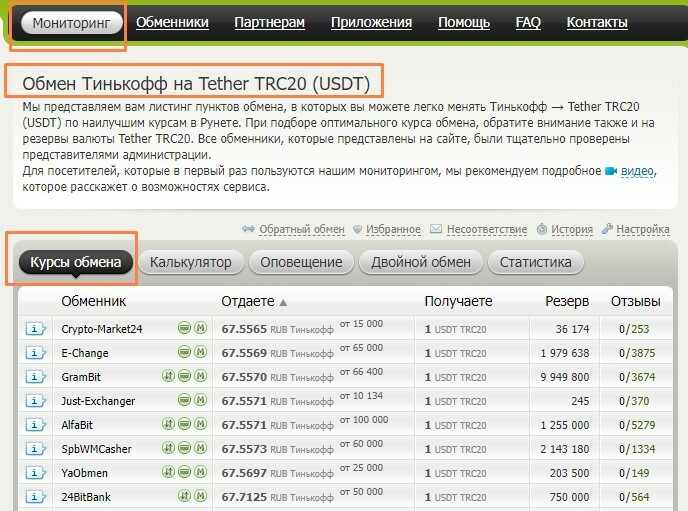Open info icon for Crypto-Market24
The width and height of the screenshot is (688, 511).
tap(36, 329)
